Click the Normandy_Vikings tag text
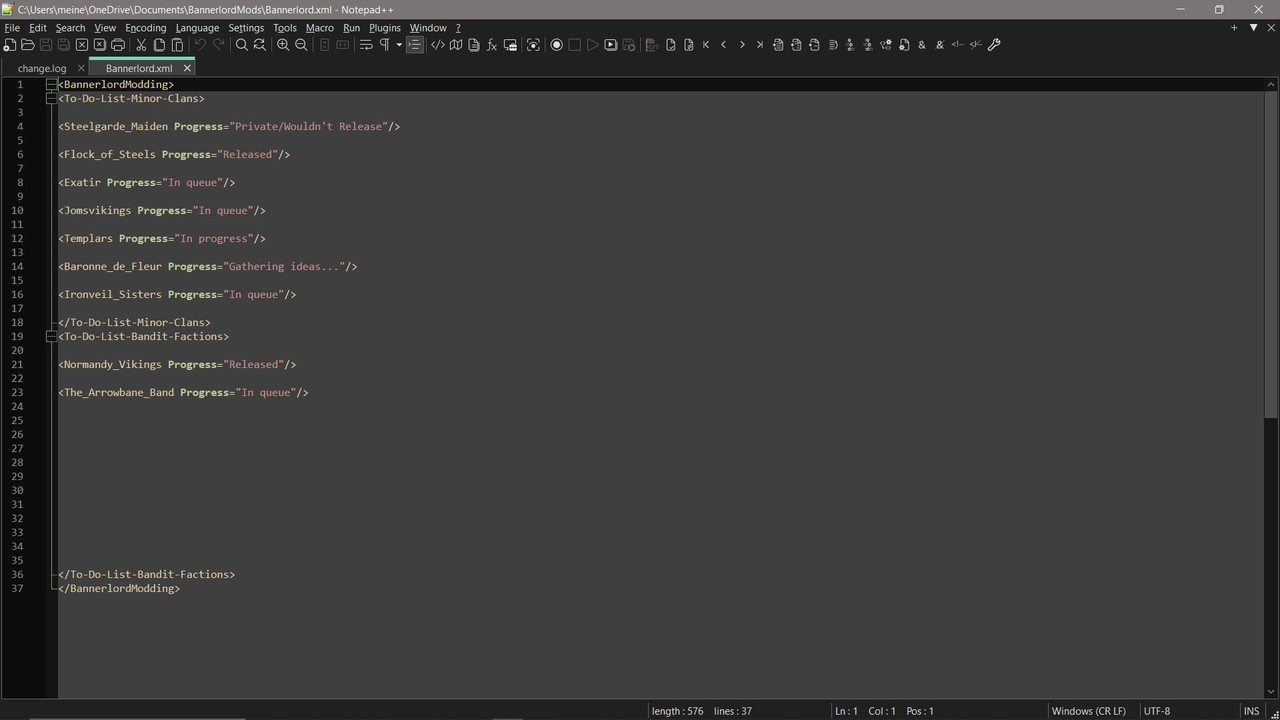Screen dimensions: 1280x720 coord(112,365)
